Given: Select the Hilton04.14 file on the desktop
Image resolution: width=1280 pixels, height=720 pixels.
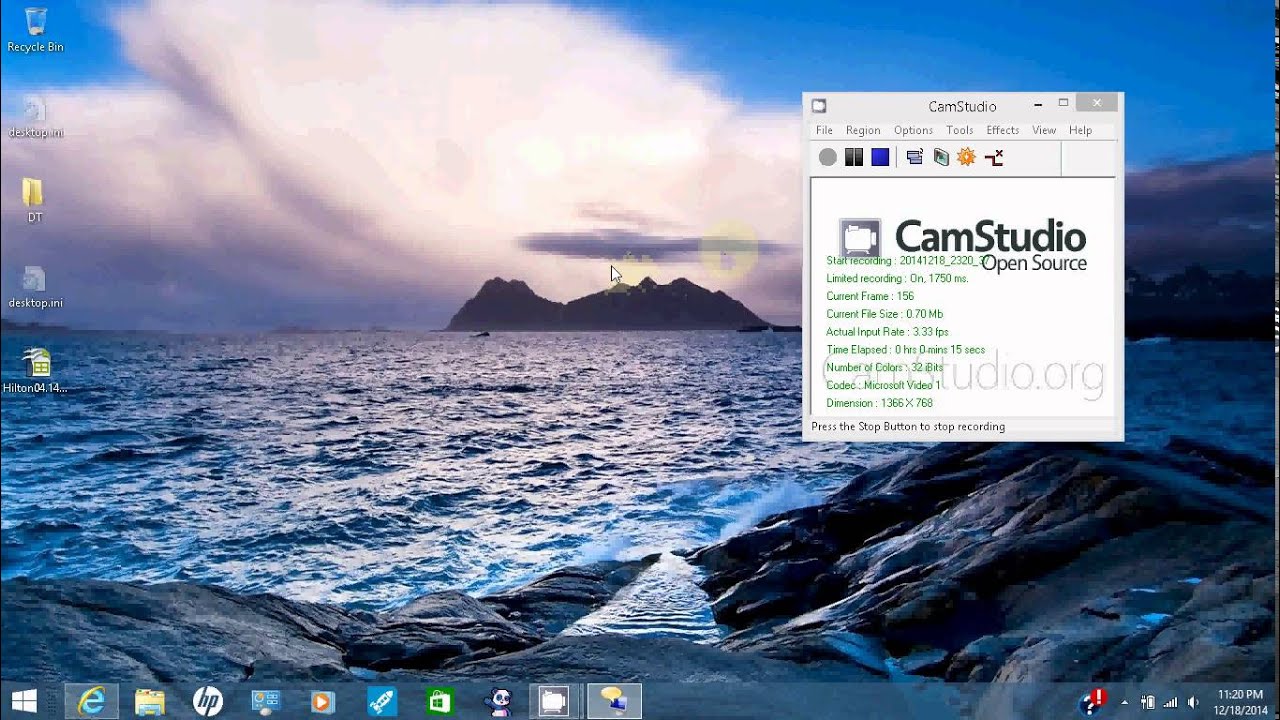Looking at the screenshot, I should point(35,371).
